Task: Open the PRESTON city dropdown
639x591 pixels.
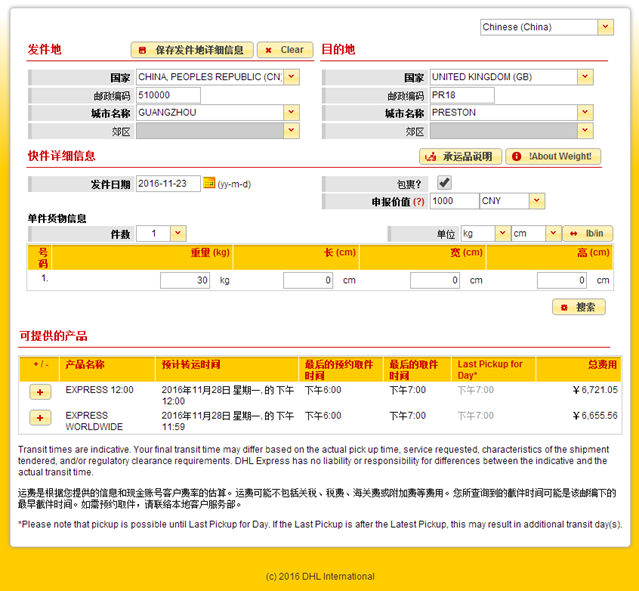Action: 585,112
